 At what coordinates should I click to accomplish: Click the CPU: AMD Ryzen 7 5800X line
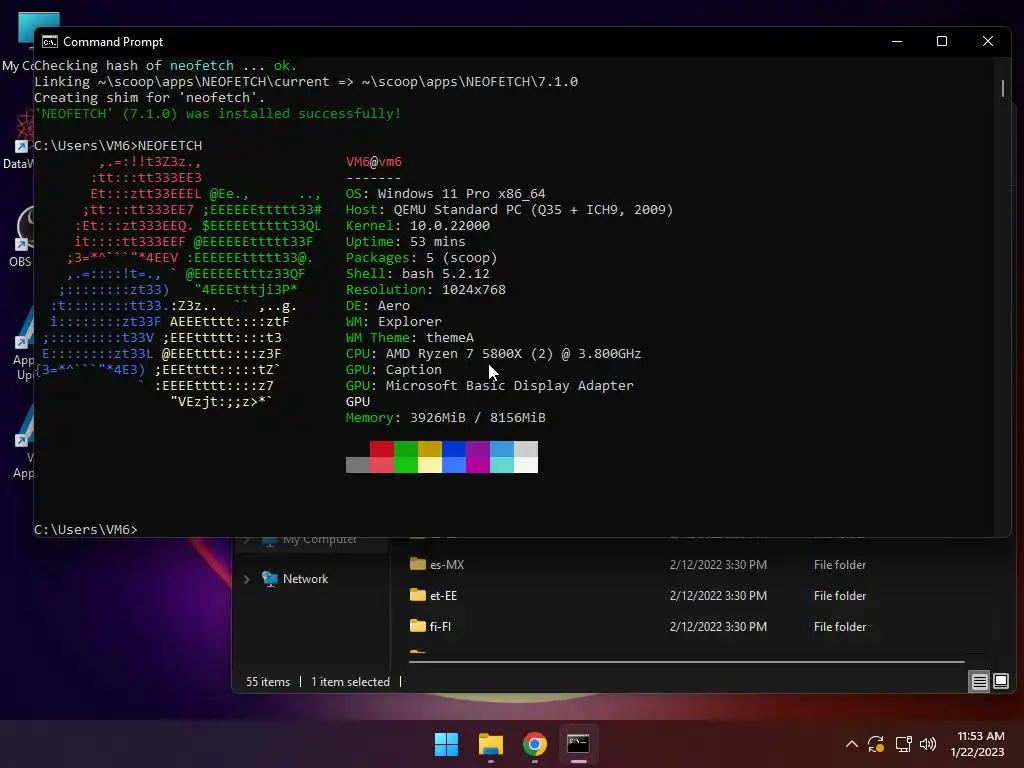[x=493, y=354]
